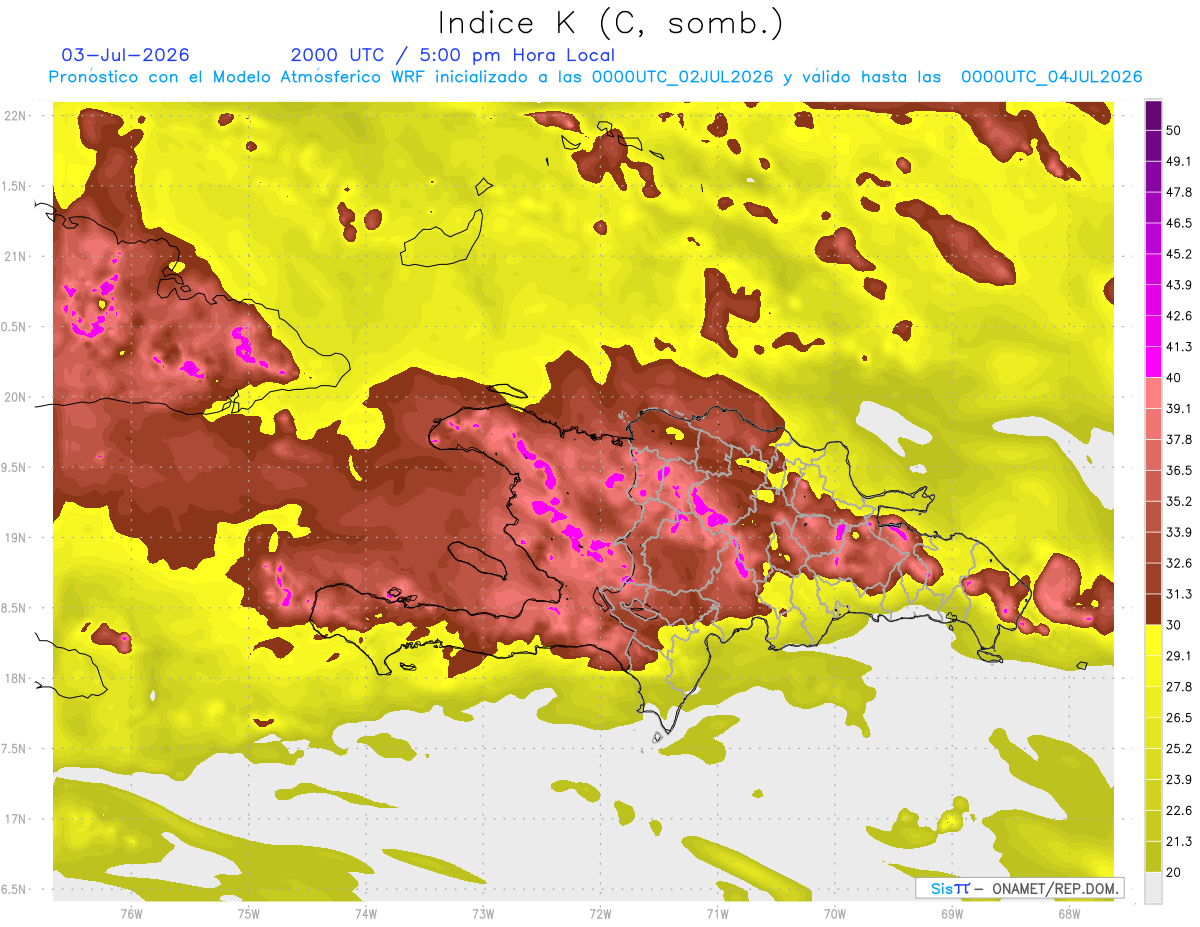Click the colorbar value "22.6"
Viewport: 1200px width, 927px height.
pyautogui.click(x=1180, y=811)
